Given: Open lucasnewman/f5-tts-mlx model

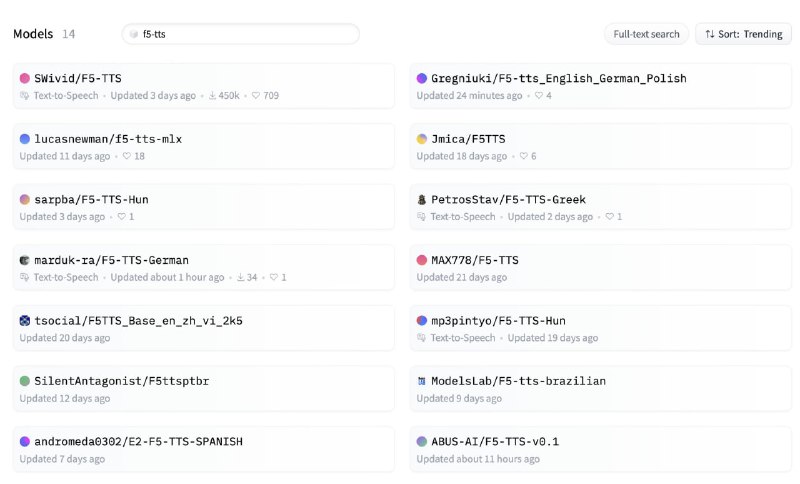Looking at the screenshot, I should pos(204,146).
